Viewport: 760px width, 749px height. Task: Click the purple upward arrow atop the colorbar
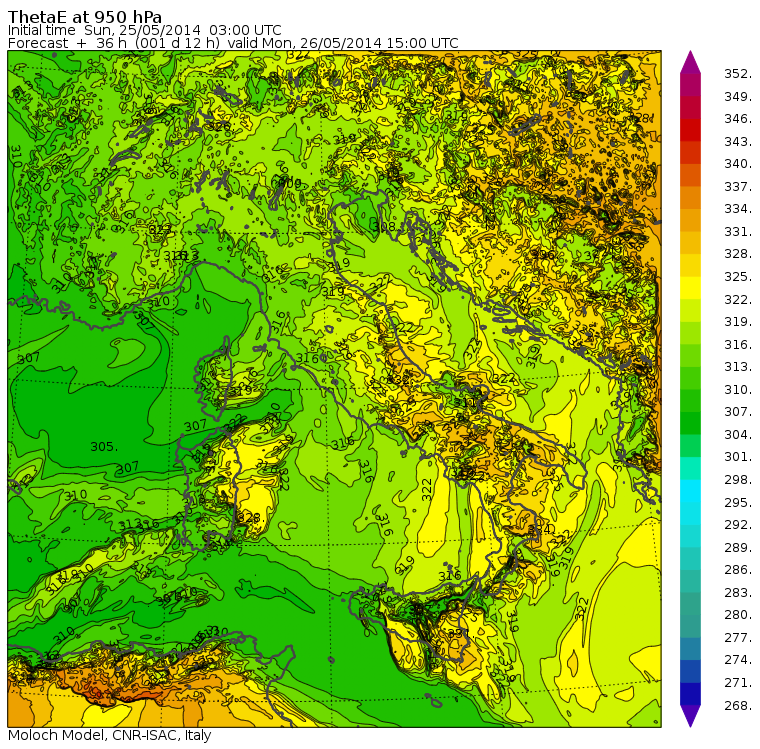click(x=690, y=62)
